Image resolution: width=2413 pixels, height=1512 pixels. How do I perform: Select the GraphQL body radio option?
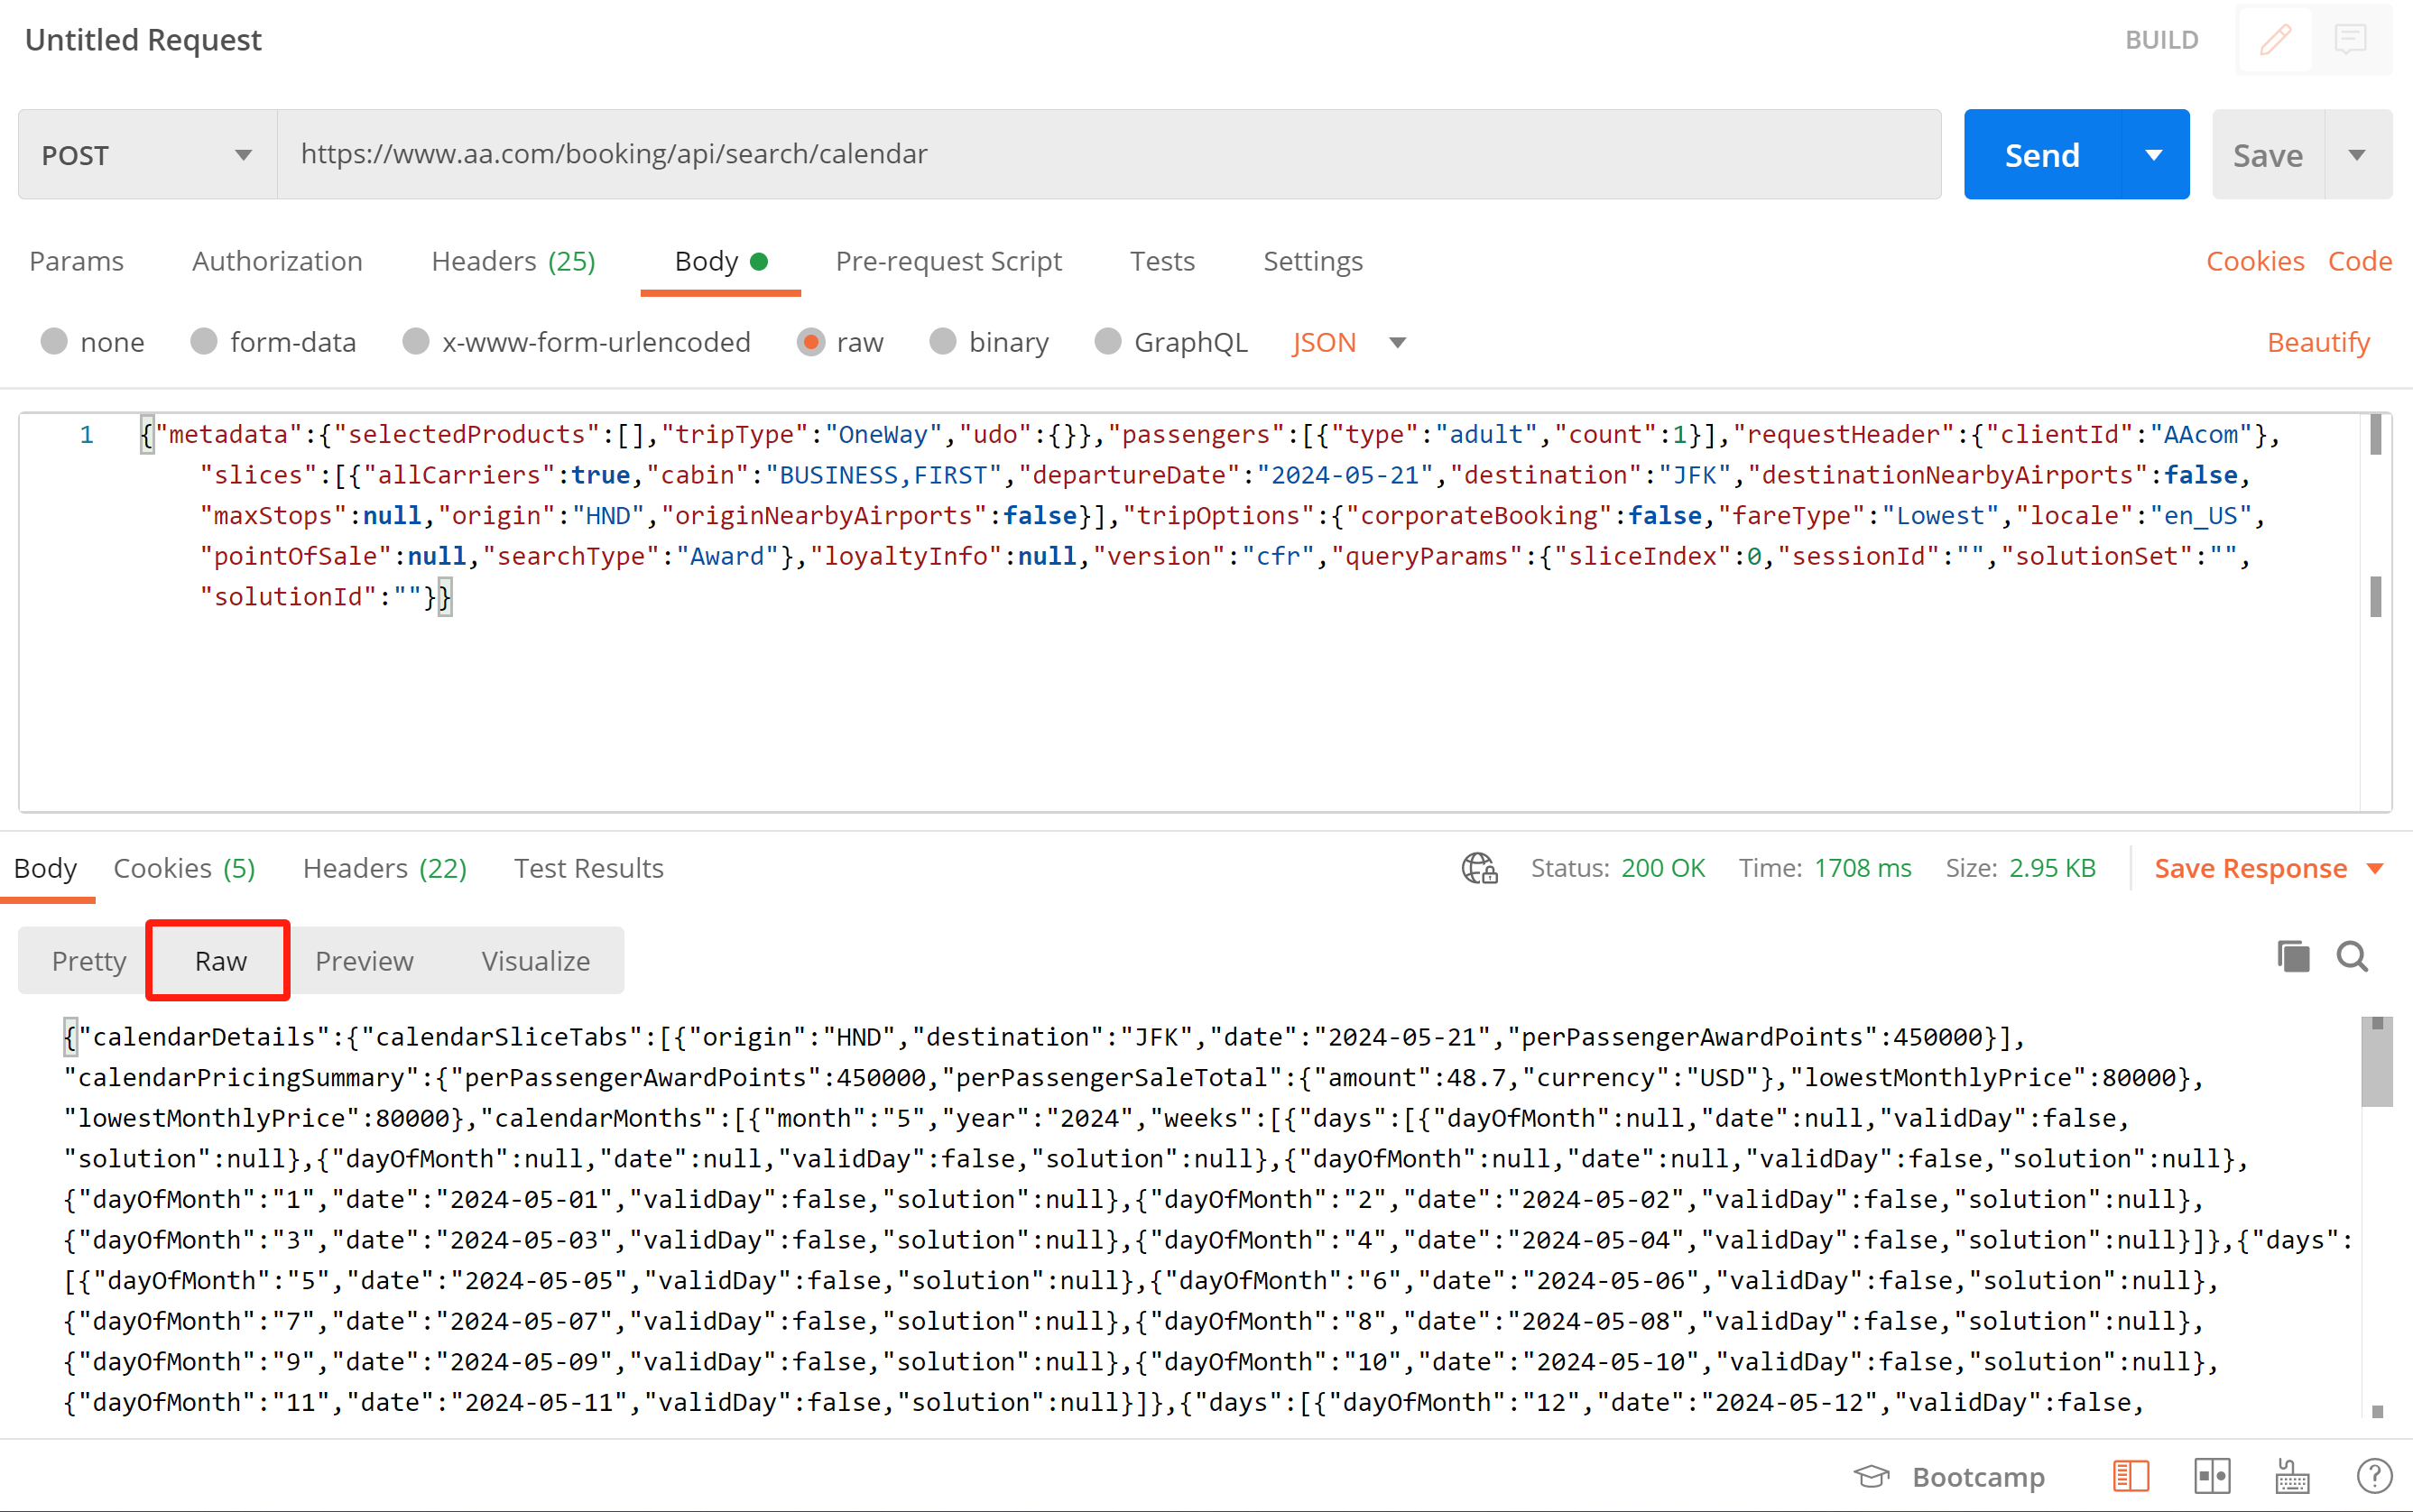click(x=1108, y=342)
